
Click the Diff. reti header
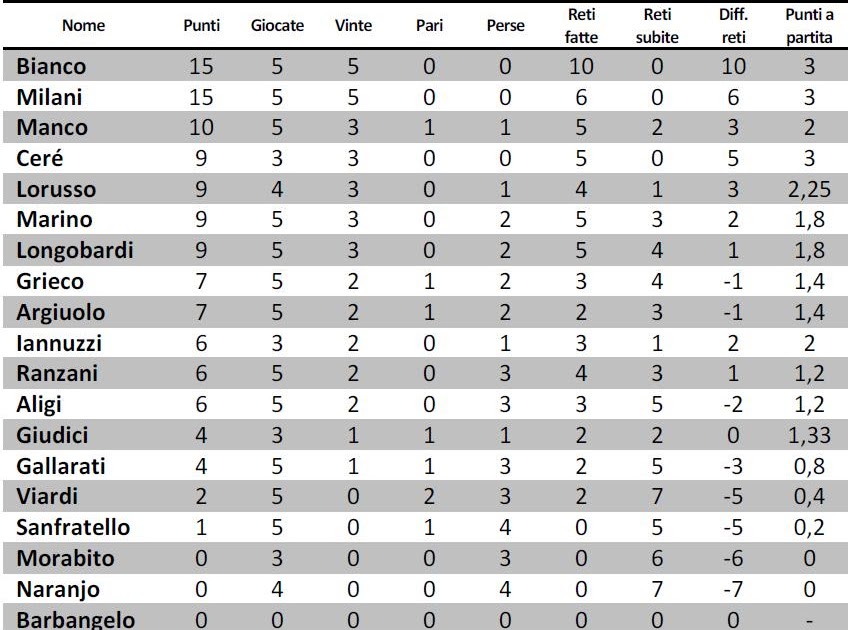734,26
